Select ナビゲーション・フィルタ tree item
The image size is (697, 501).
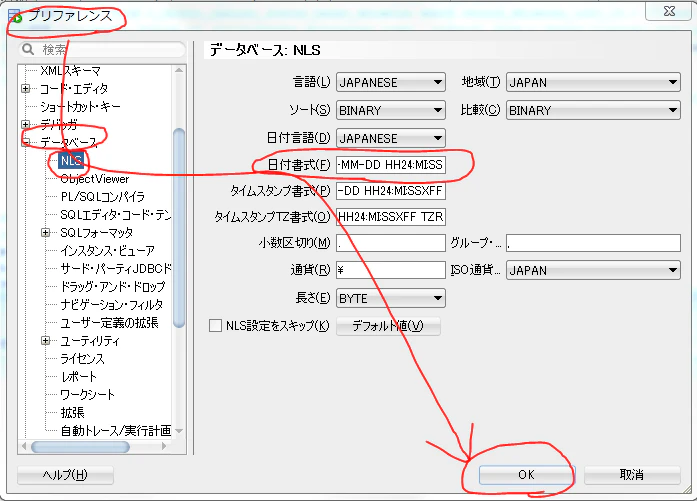pos(112,305)
